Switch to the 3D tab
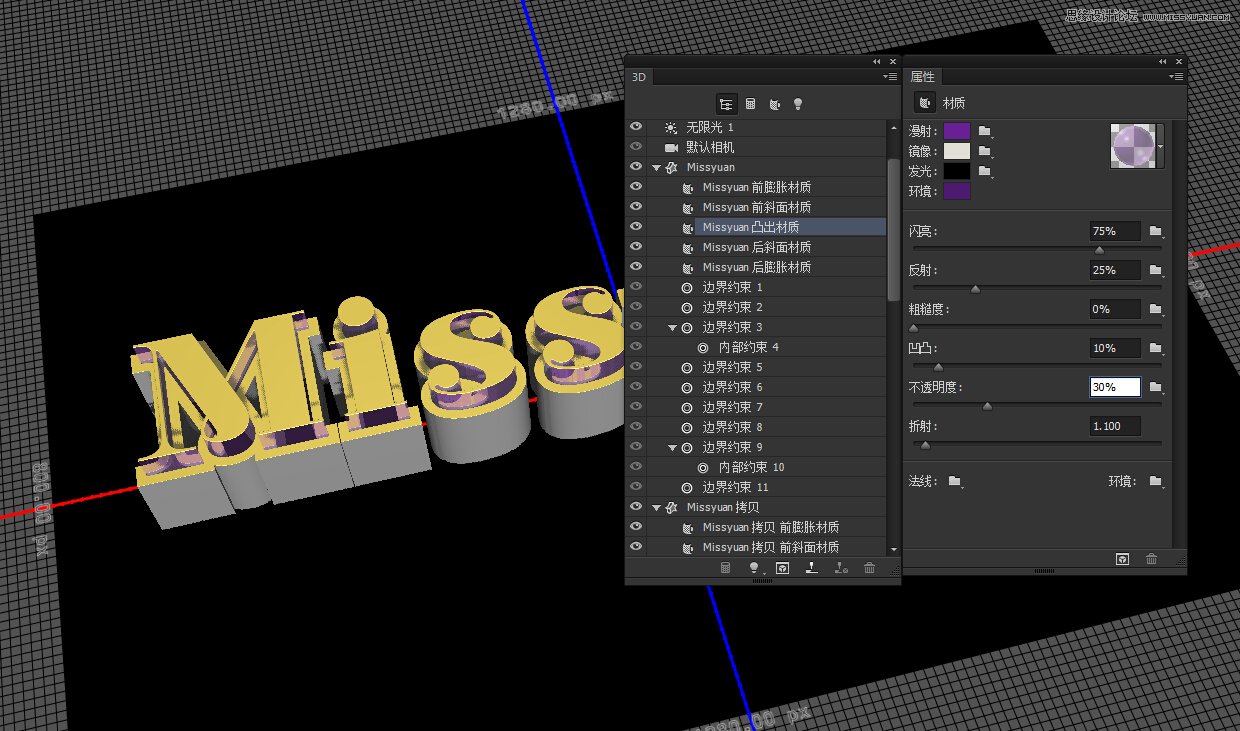The image size is (1240, 731). (637, 76)
